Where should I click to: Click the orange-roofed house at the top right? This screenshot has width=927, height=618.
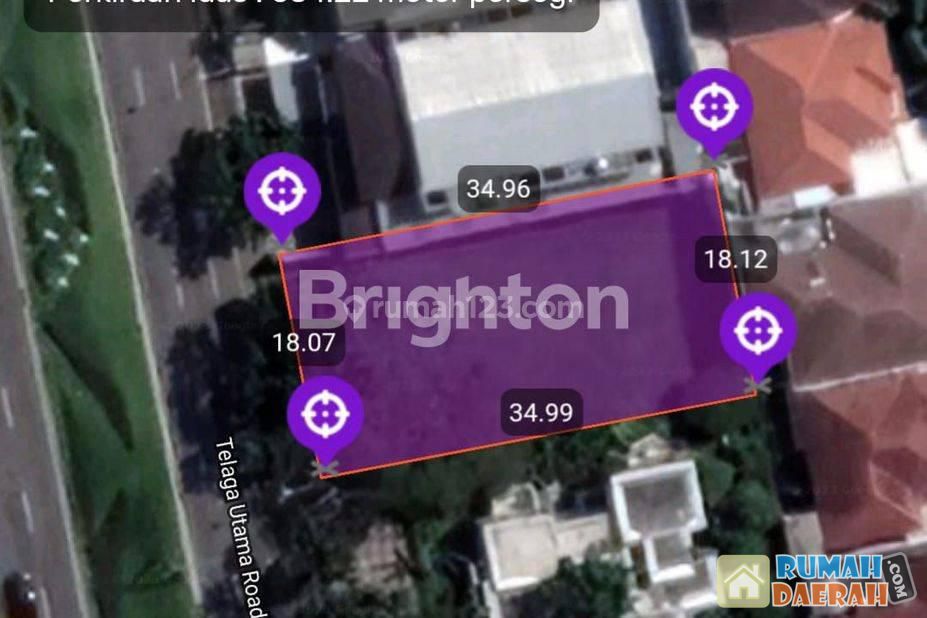pyautogui.click(x=819, y=103)
